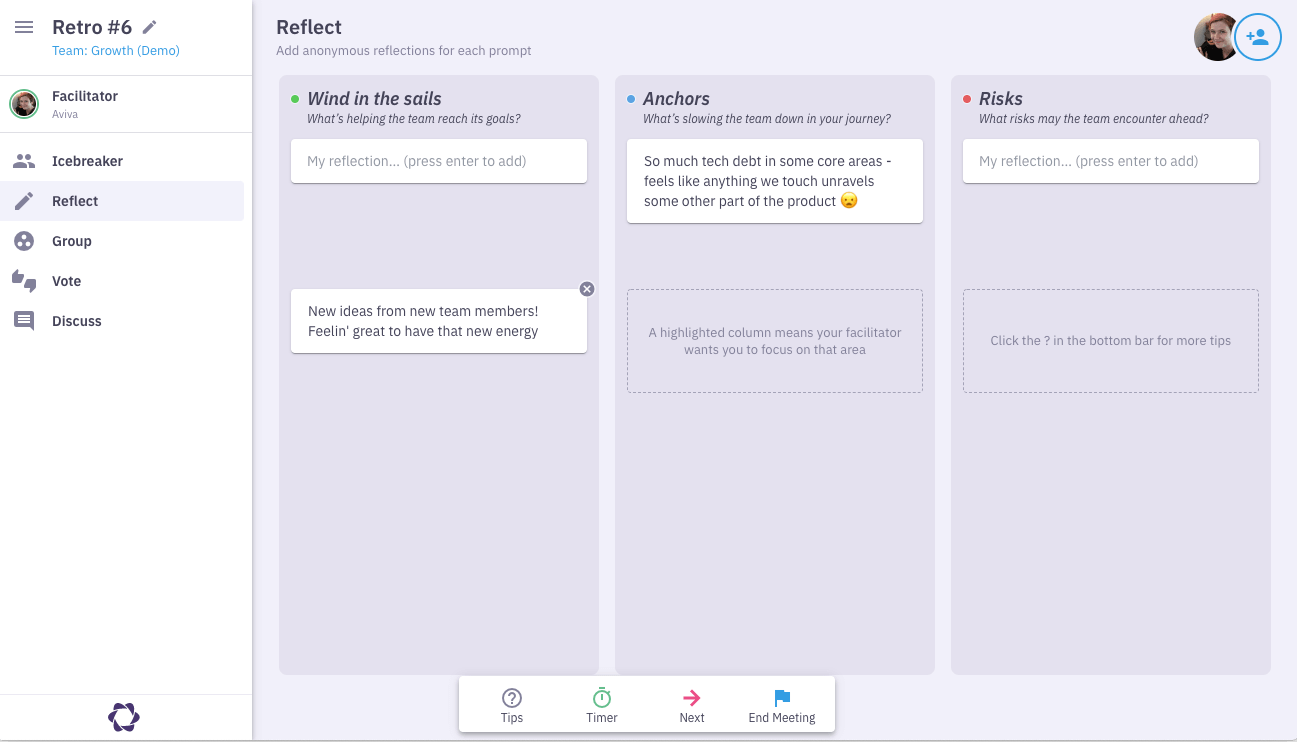1297x742 pixels.
Task: Type in Wind in the sails reflection field
Action: tap(438, 161)
